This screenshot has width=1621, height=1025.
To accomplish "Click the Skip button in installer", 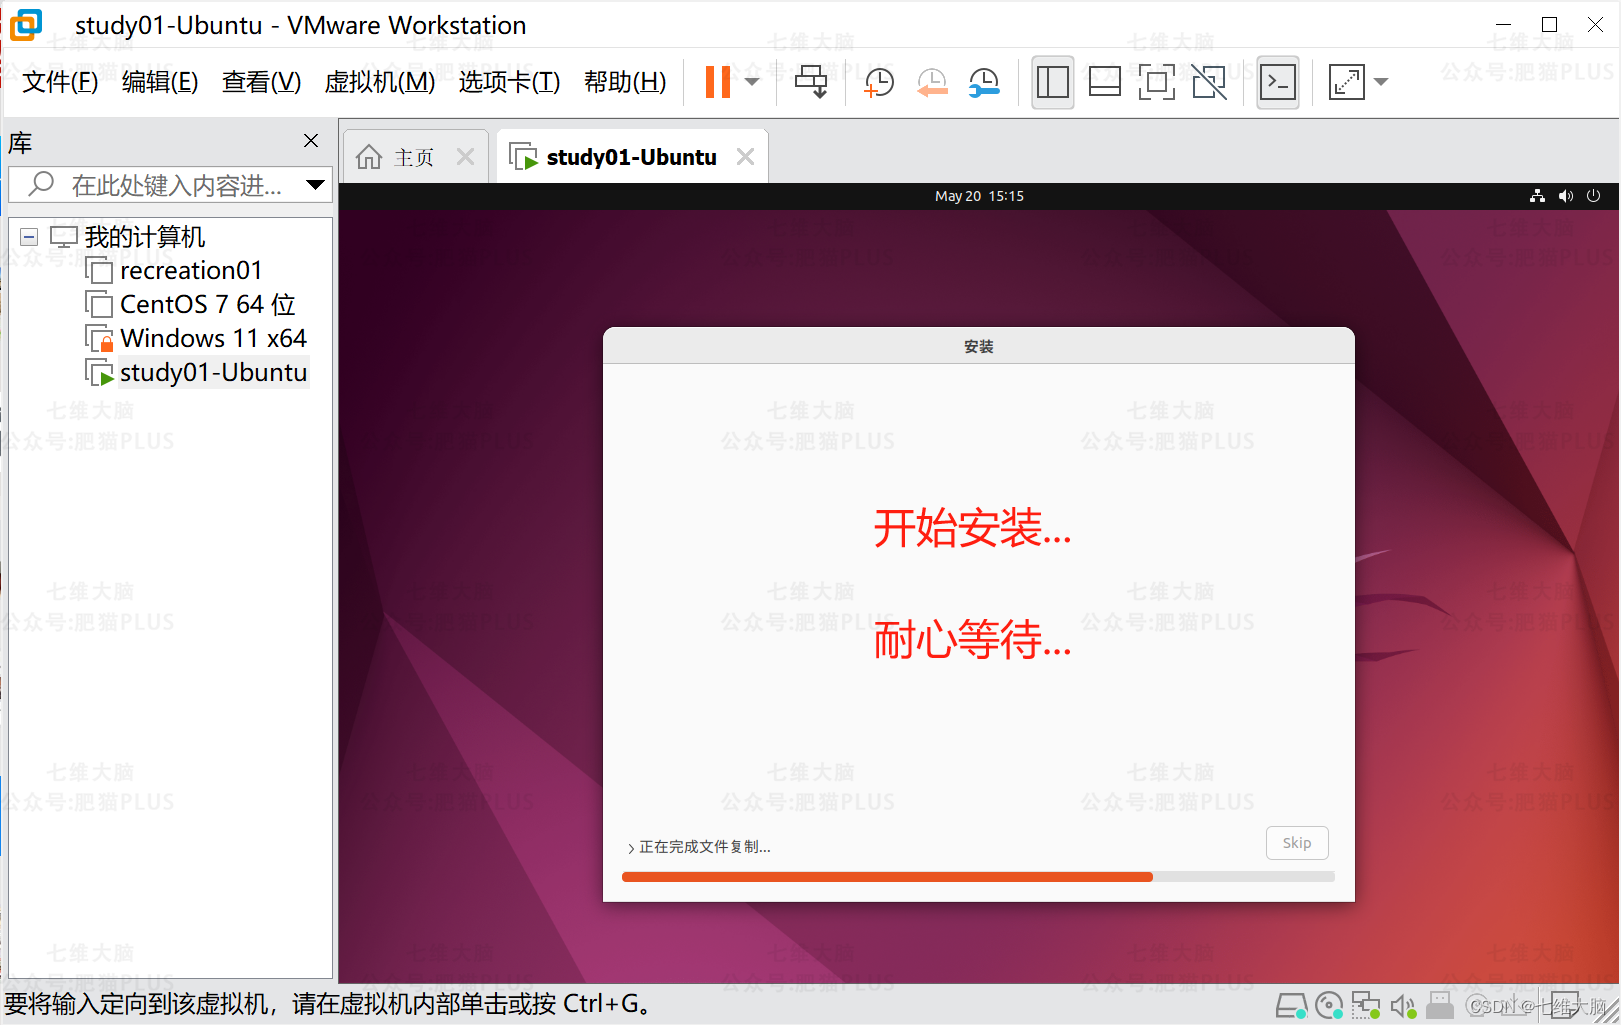I will [x=1297, y=843].
